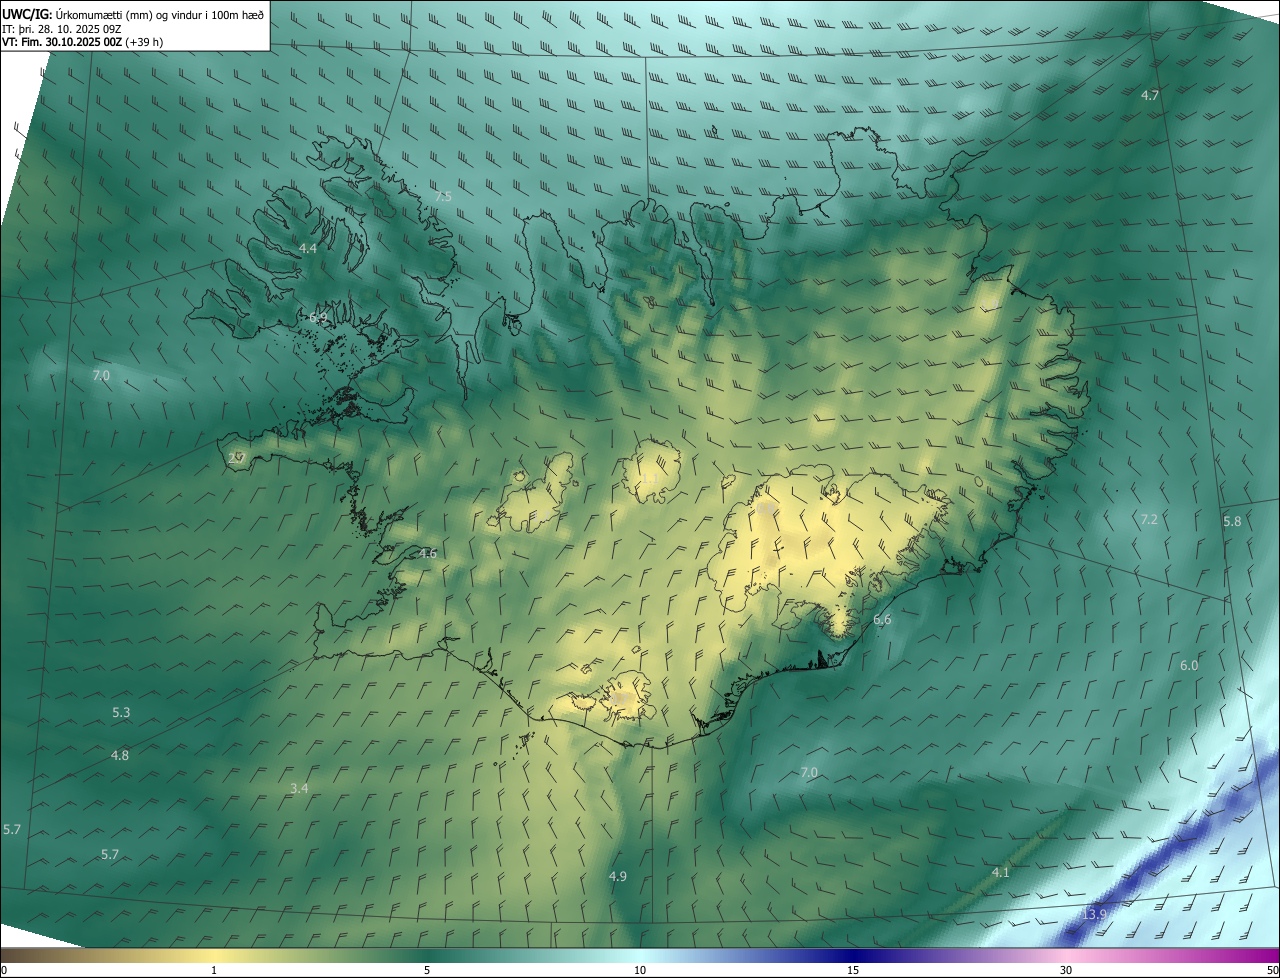Click the 4.4 value over the Westfjords

click(308, 248)
